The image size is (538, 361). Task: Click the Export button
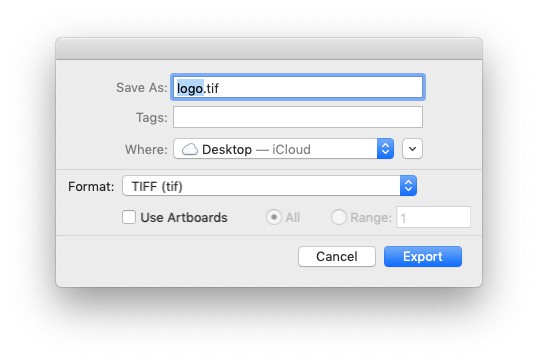[423, 256]
